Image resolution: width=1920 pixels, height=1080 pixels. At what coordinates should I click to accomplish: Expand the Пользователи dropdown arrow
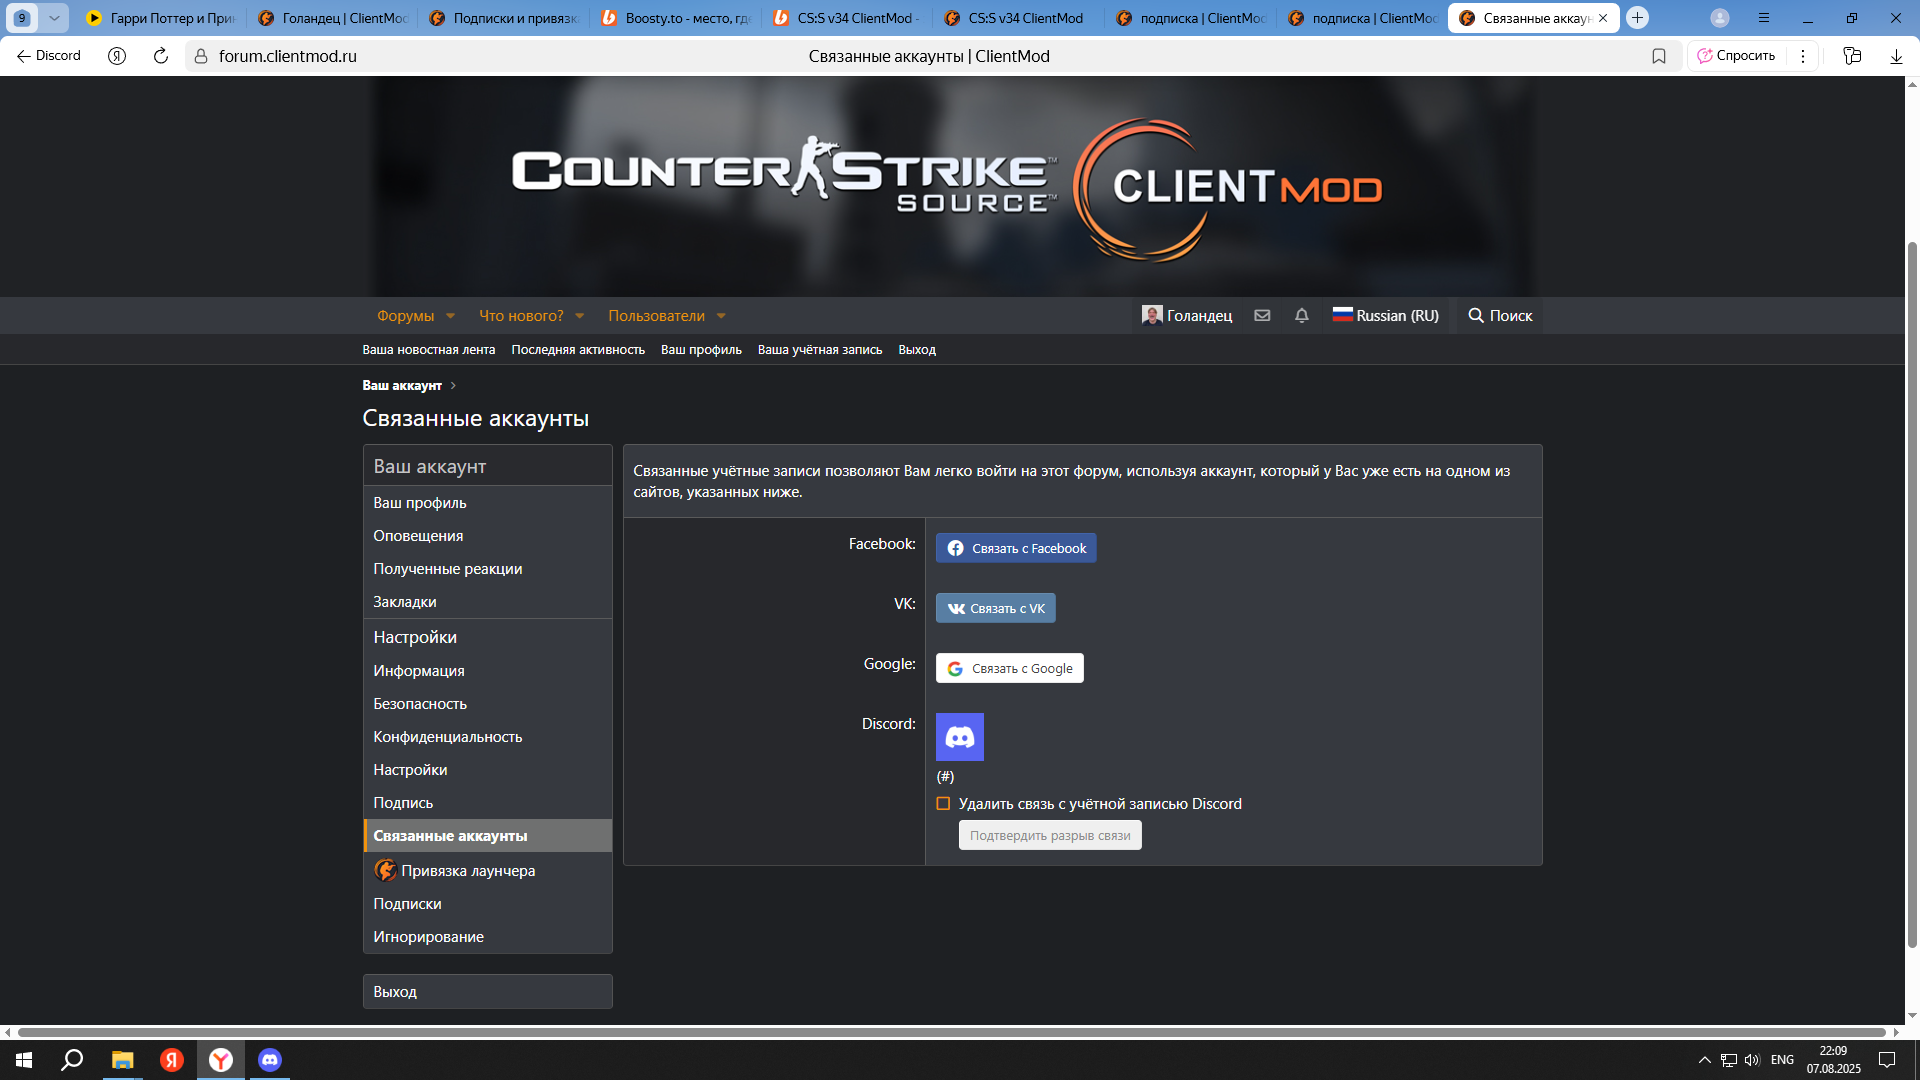pyautogui.click(x=721, y=316)
